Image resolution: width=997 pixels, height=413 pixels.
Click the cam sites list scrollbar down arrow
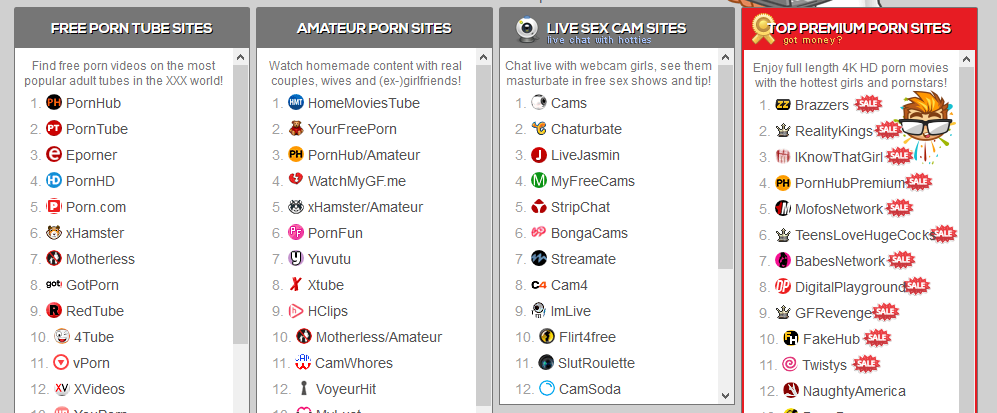pyautogui.click(x=727, y=397)
